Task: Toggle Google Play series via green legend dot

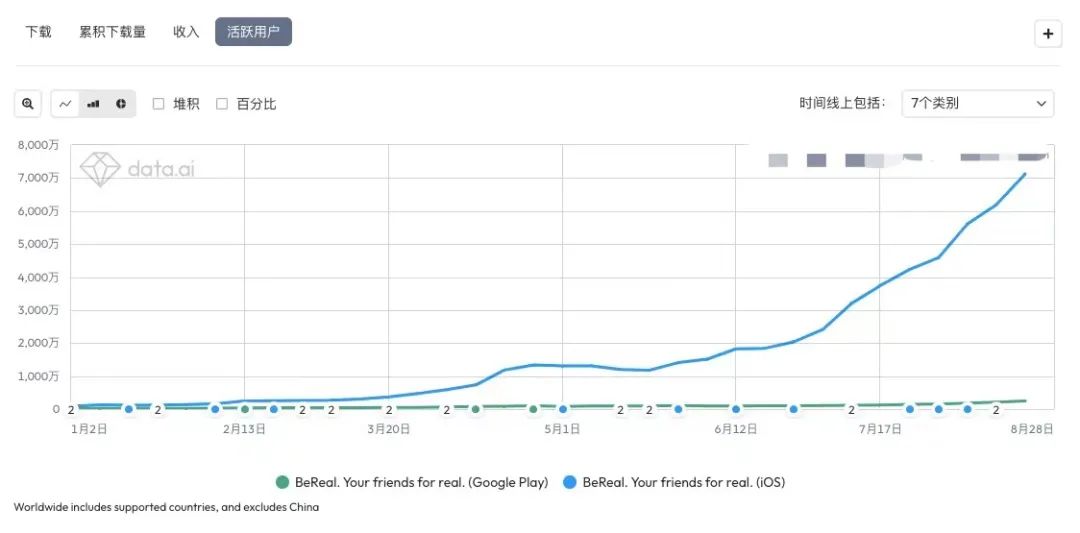Action: (x=282, y=482)
